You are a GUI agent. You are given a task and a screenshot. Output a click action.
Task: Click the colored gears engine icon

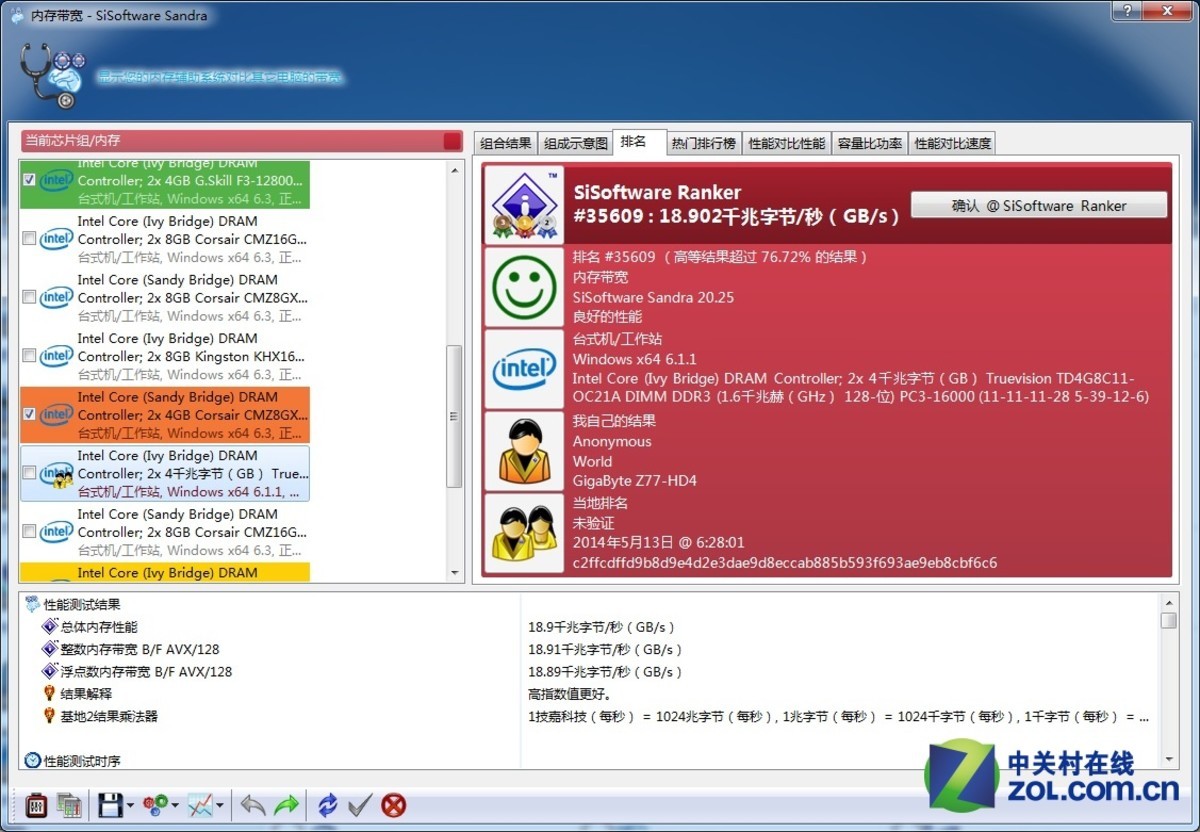tap(155, 804)
